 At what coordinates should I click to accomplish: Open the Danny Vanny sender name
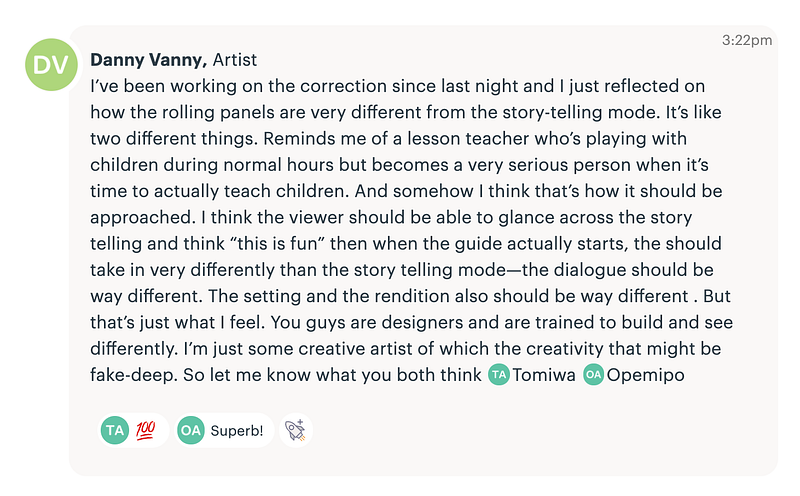pos(148,60)
